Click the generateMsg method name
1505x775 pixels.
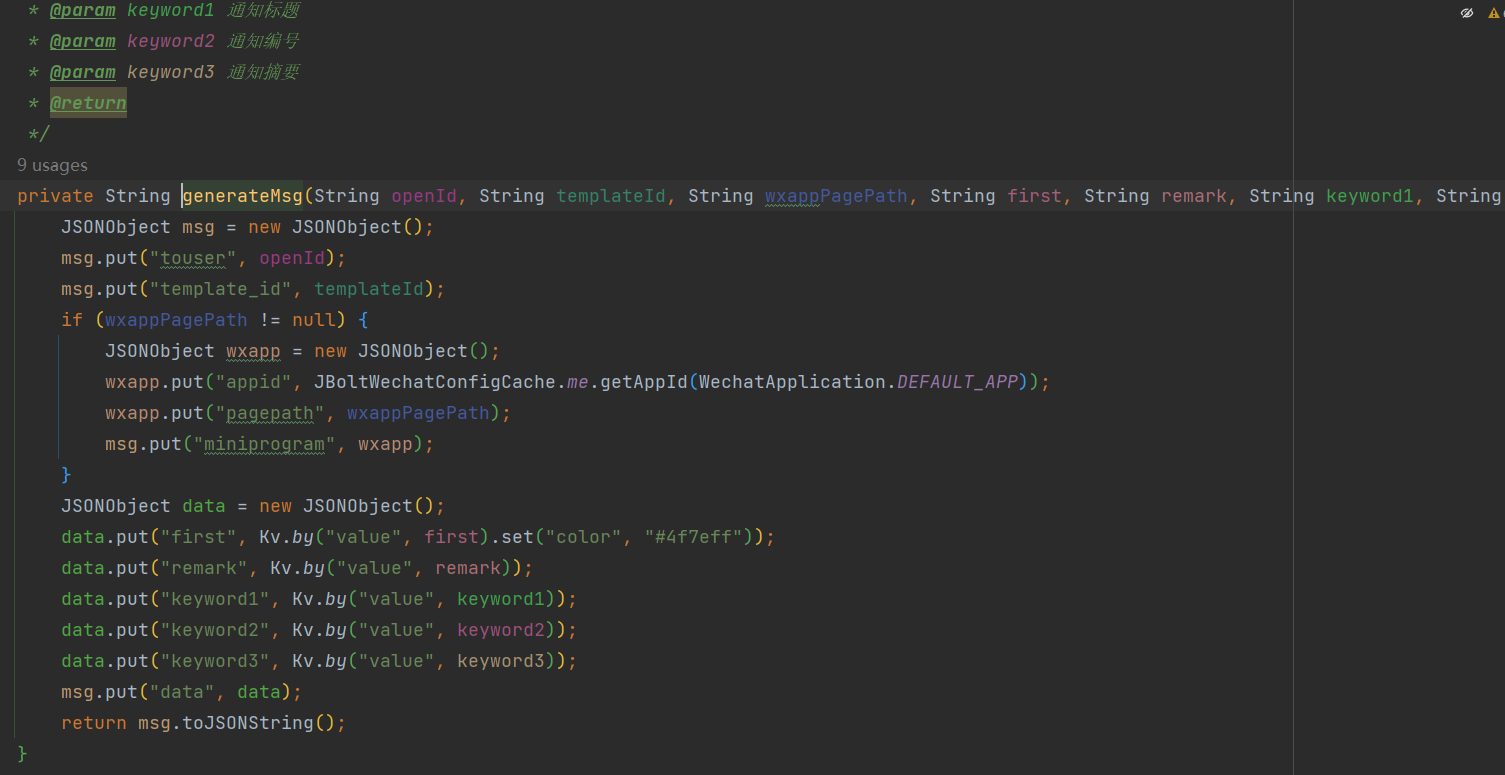[243, 196]
